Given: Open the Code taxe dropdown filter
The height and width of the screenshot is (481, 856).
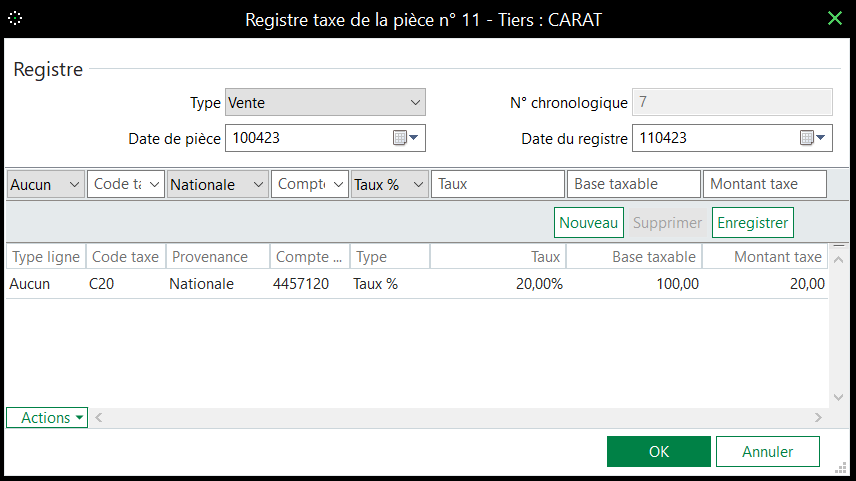Looking at the screenshot, I should pos(155,184).
